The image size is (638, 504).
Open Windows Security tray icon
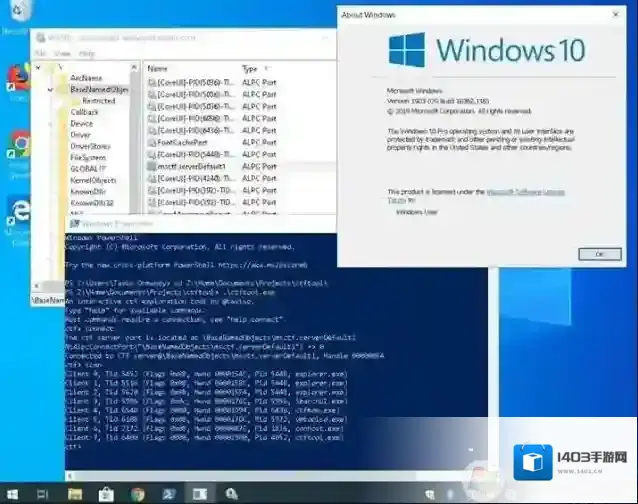(x=430, y=494)
